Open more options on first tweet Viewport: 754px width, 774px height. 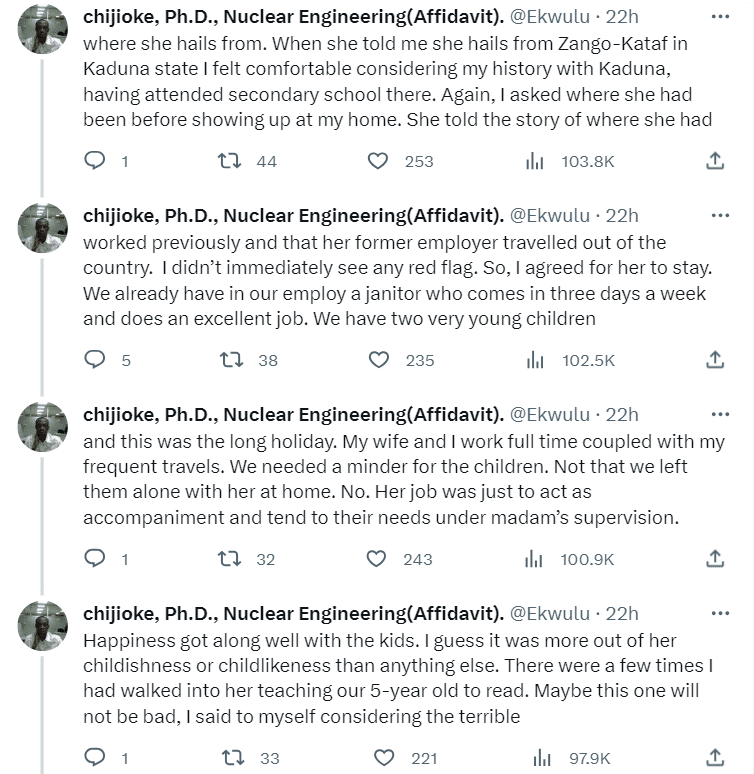(719, 17)
